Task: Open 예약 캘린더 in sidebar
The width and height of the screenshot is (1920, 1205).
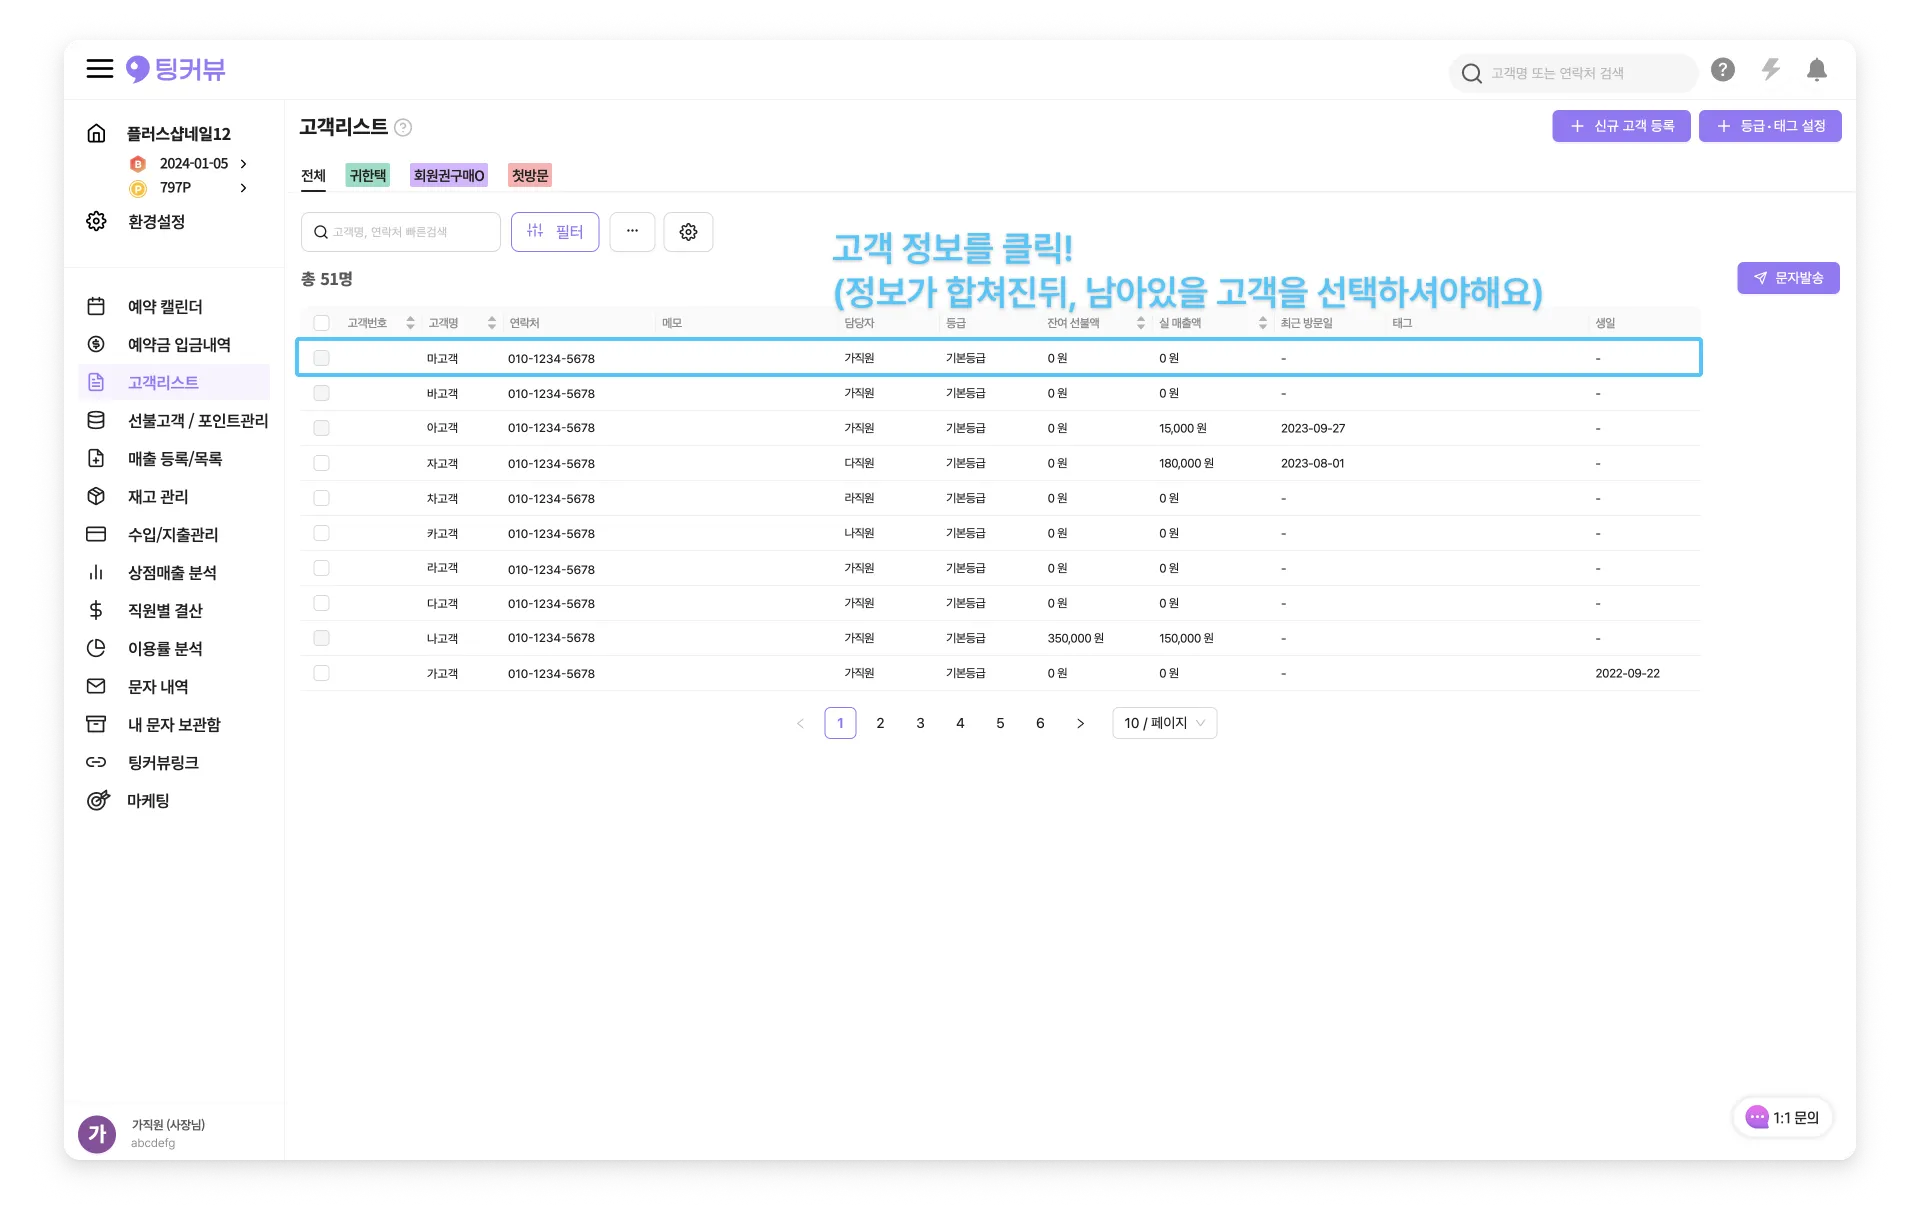Action: (x=165, y=307)
